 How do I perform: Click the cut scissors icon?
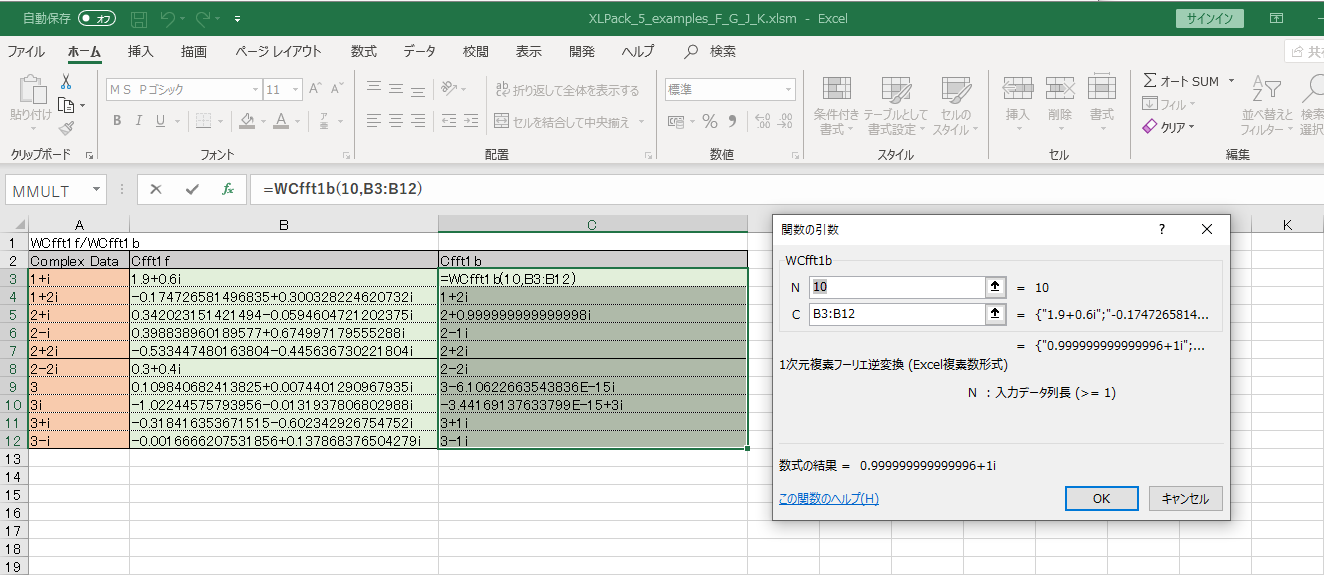(66, 81)
